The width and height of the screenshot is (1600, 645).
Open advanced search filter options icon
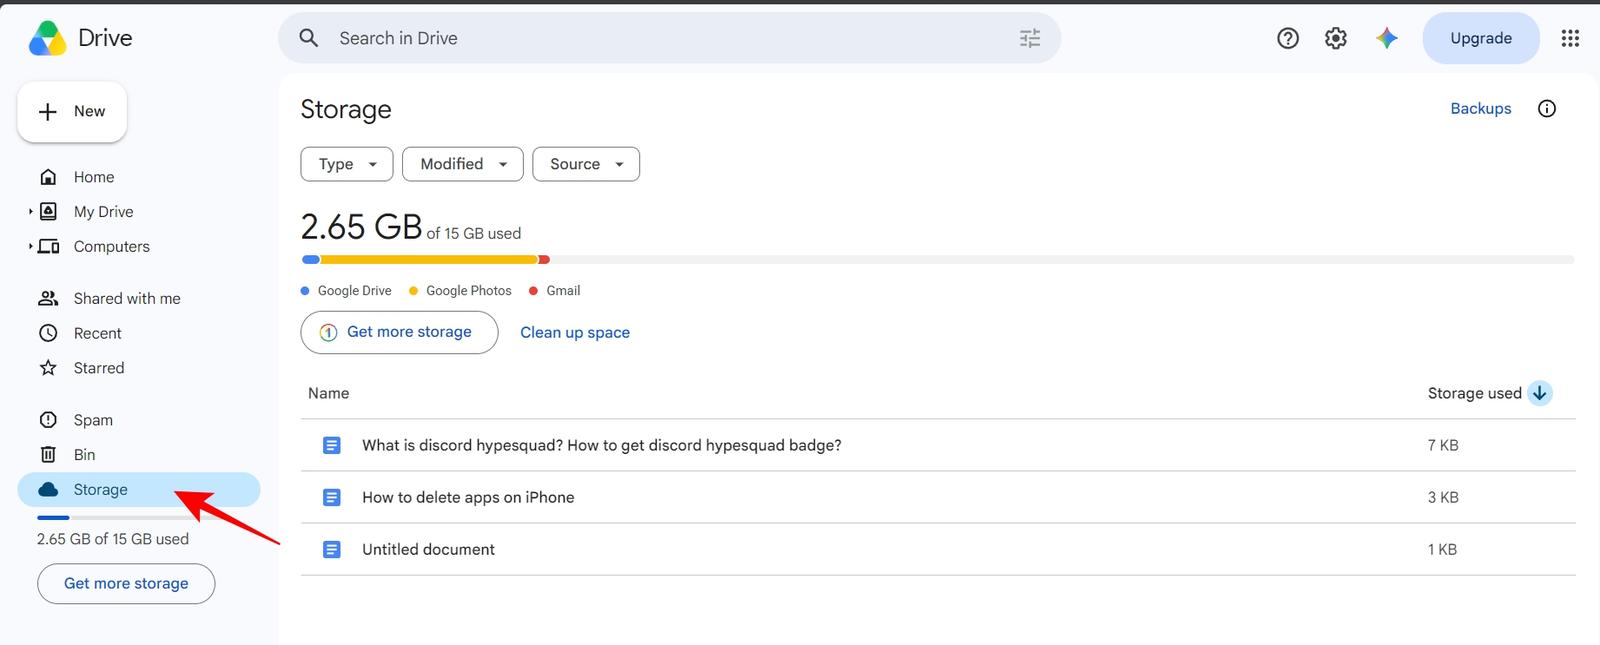pyautogui.click(x=1030, y=38)
